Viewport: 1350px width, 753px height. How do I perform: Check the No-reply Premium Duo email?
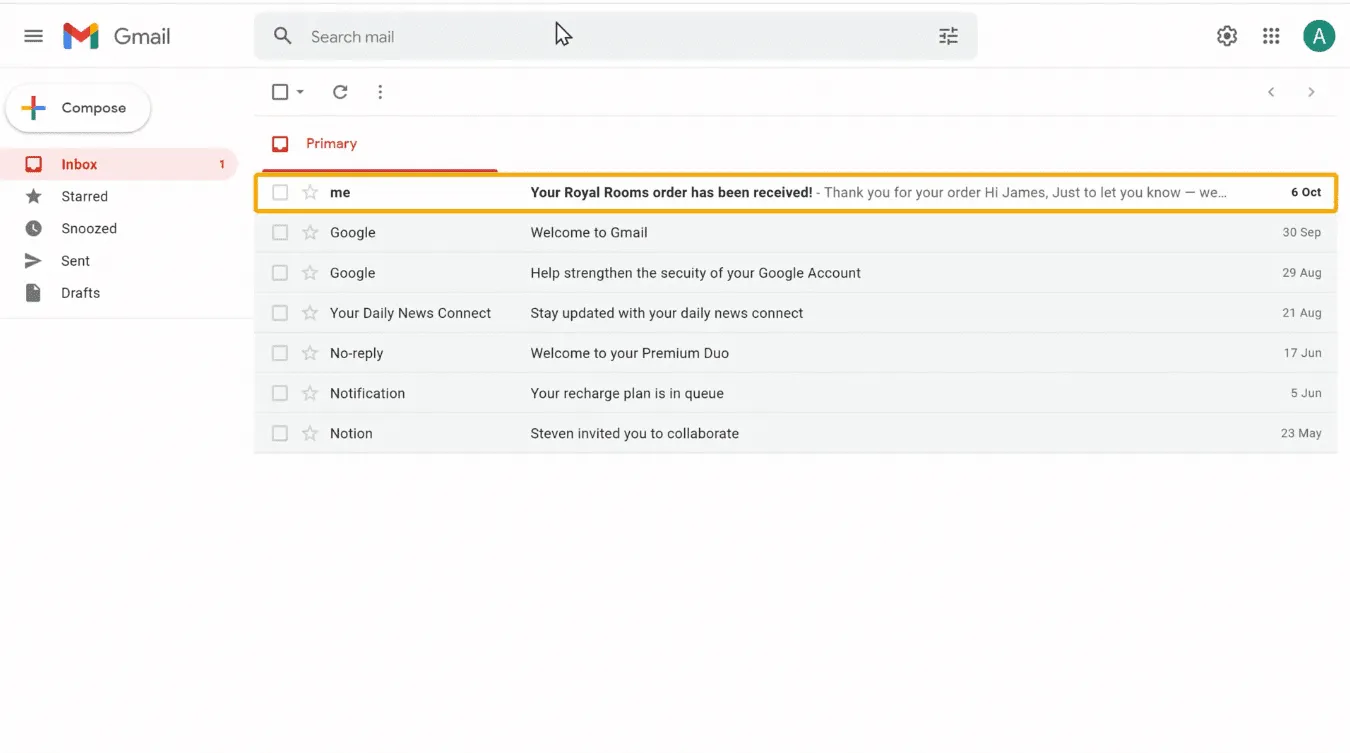[x=280, y=353]
